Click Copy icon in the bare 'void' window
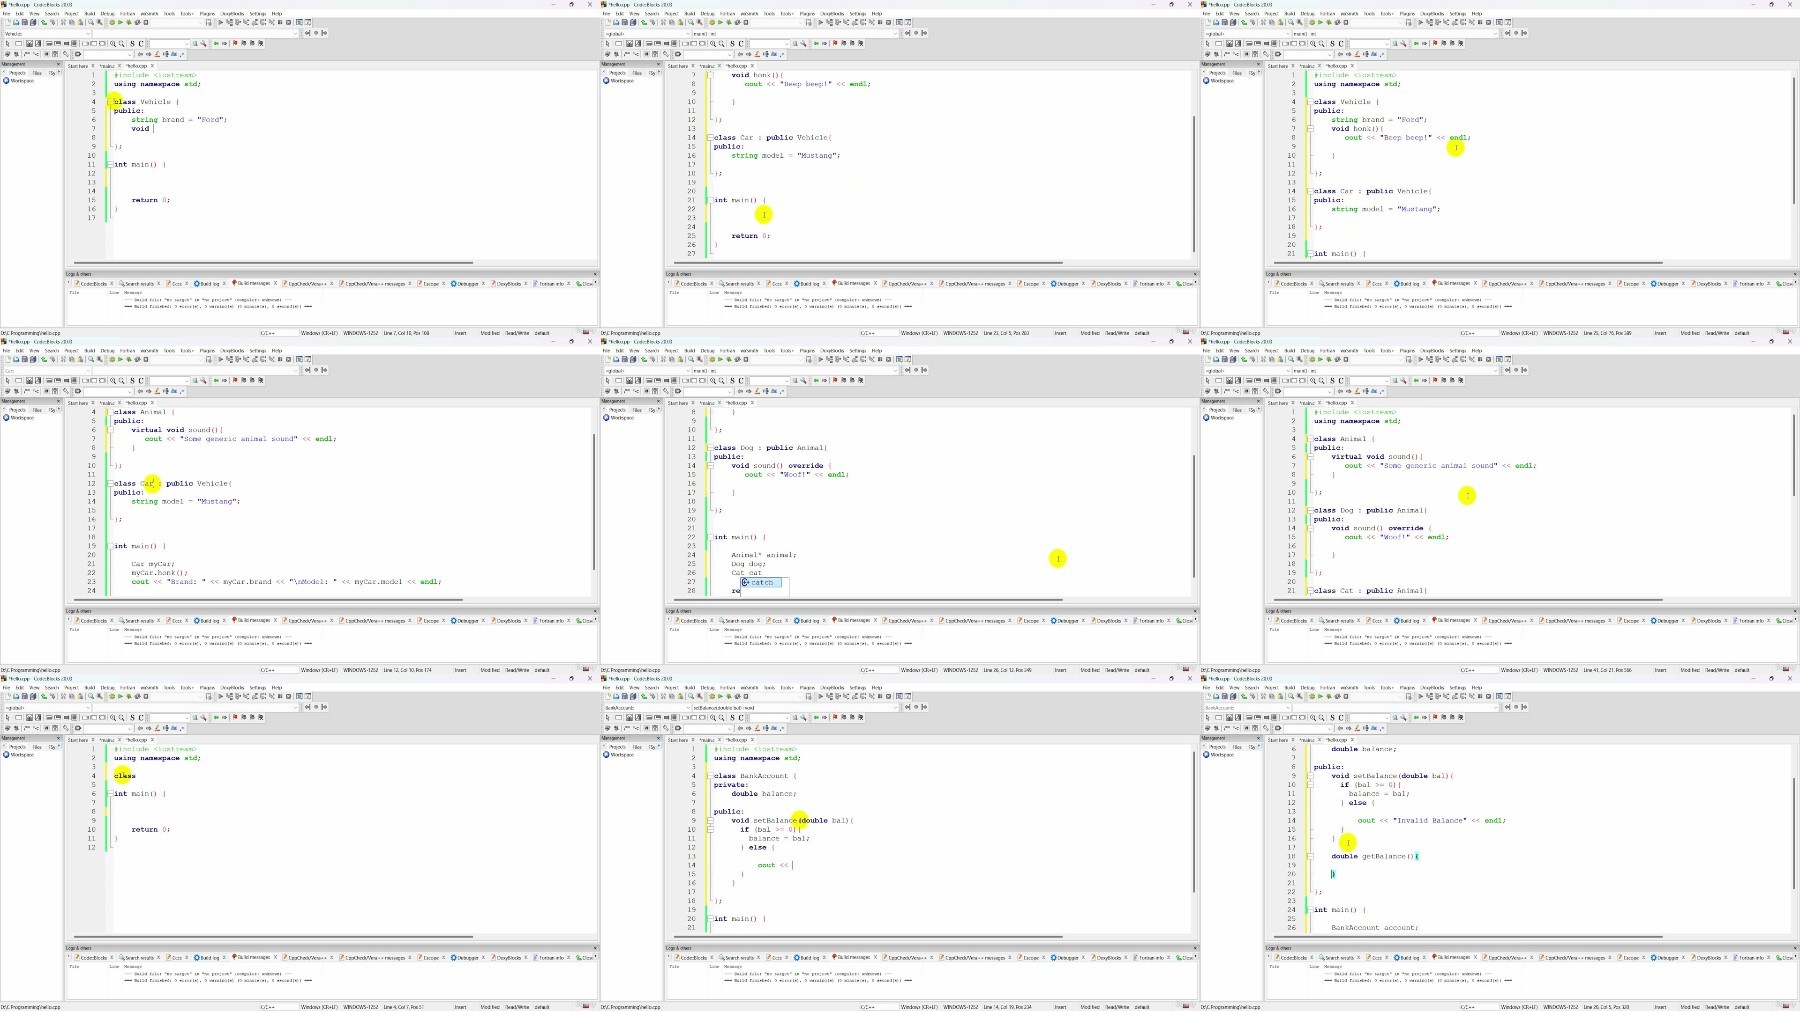The height and width of the screenshot is (1011, 1800). pyautogui.click(x=72, y=22)
